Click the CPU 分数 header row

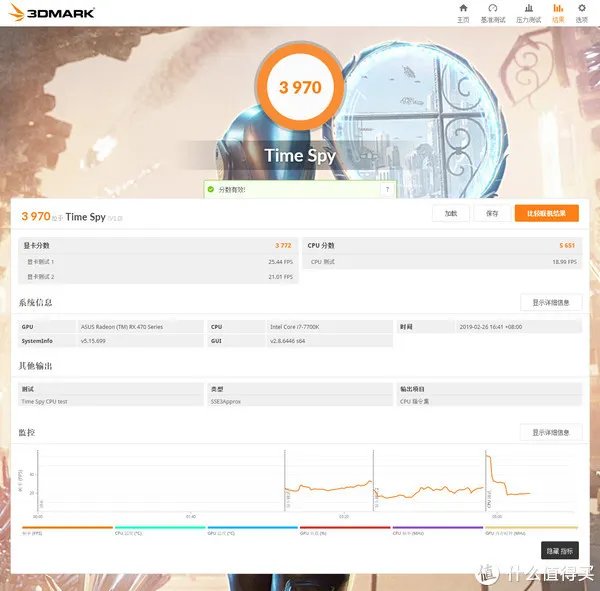tap(442, 245)
